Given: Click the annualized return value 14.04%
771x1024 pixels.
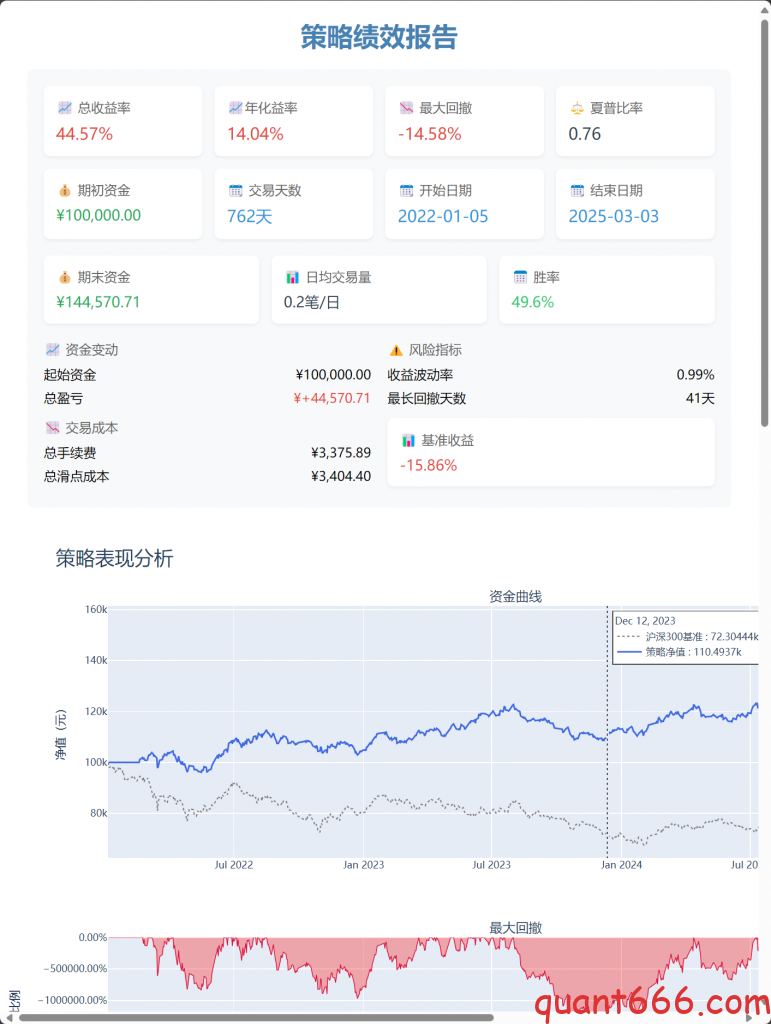Looking at the screenshot, I should pos(255,134).
